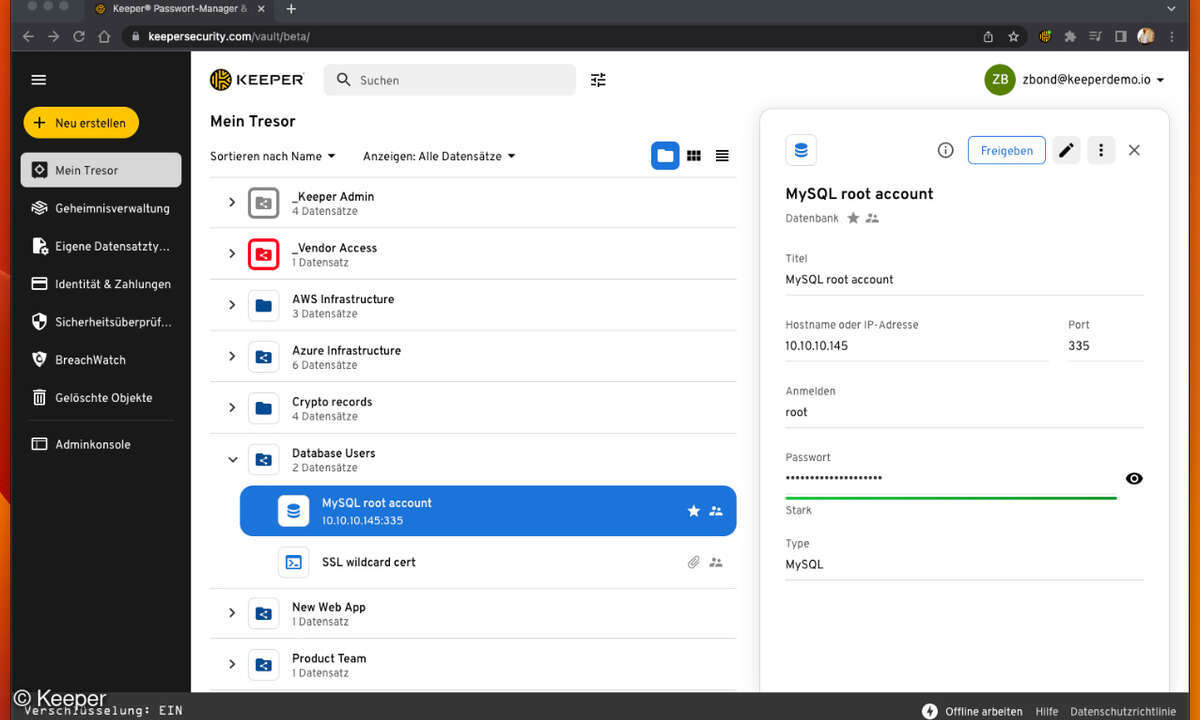
Task: Select the SSL wildcard cert record
Action: tap(488, 562)
